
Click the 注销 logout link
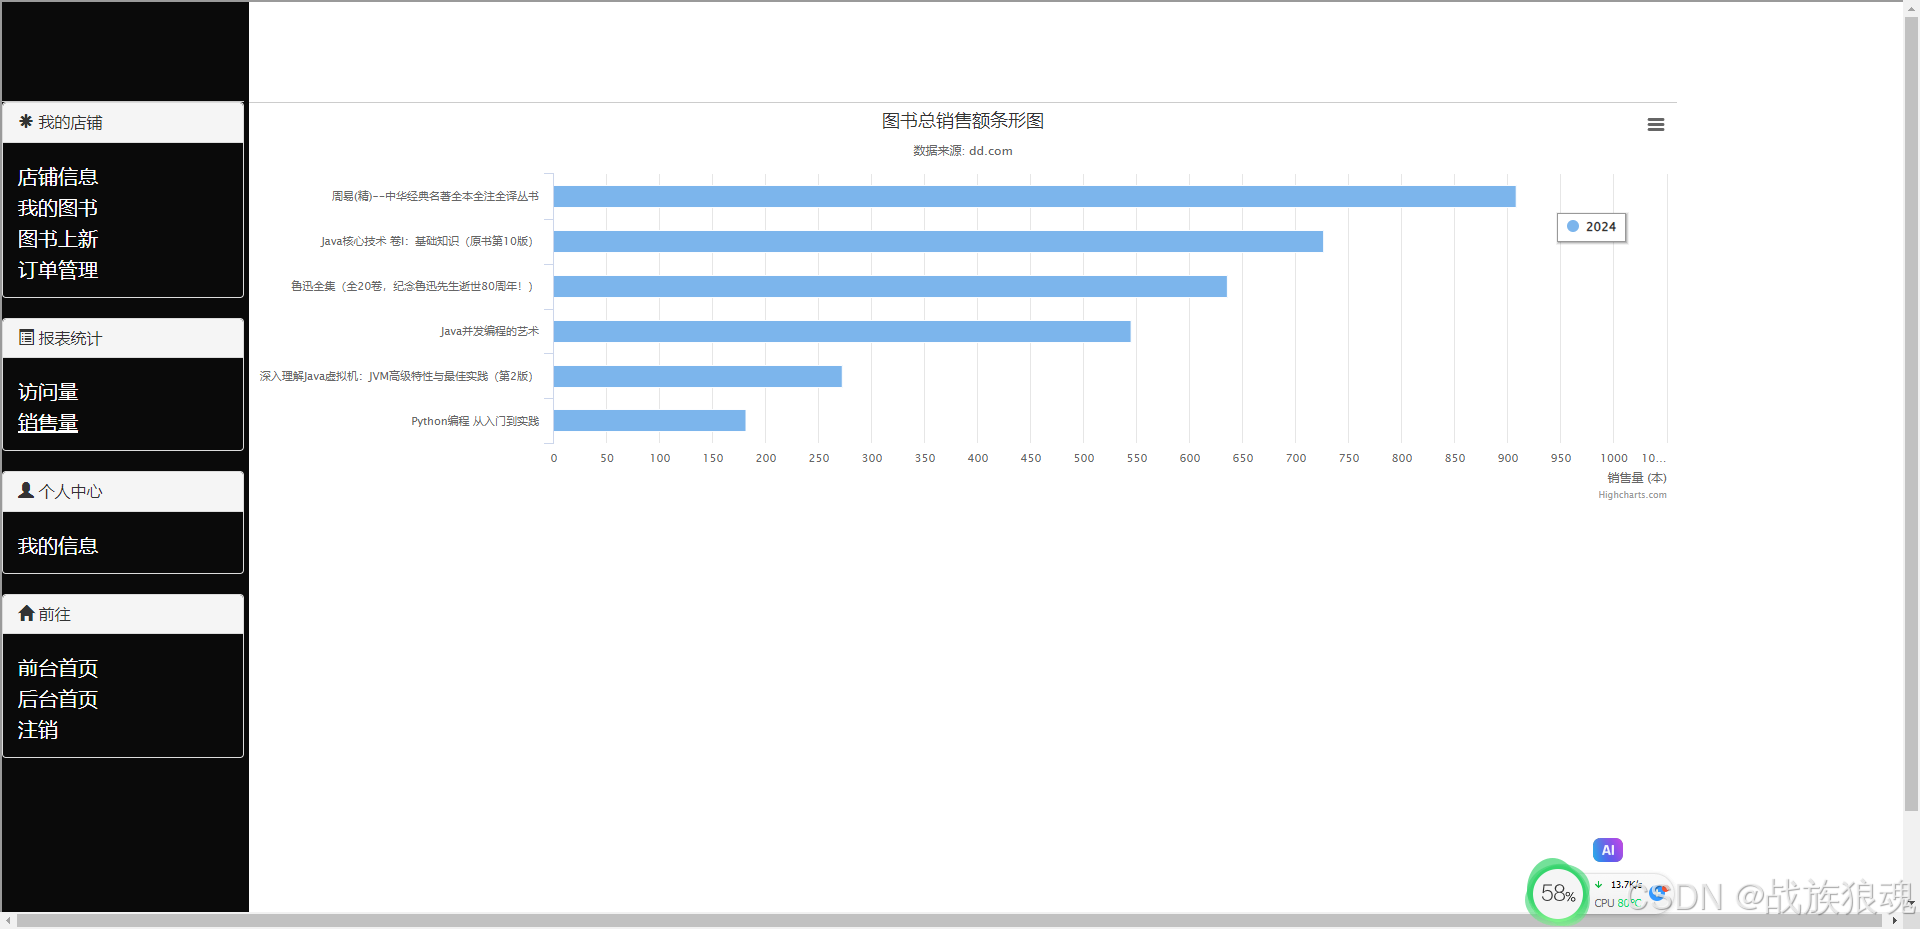click(37, 730)
